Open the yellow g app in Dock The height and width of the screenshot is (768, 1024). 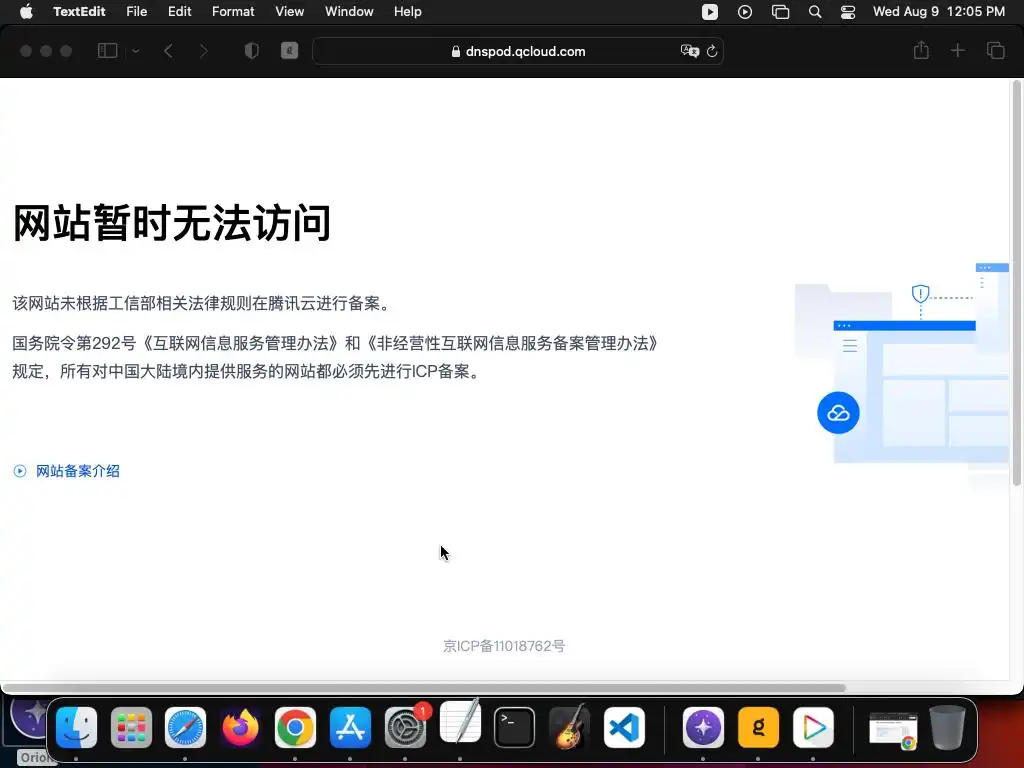click(758, 728)
